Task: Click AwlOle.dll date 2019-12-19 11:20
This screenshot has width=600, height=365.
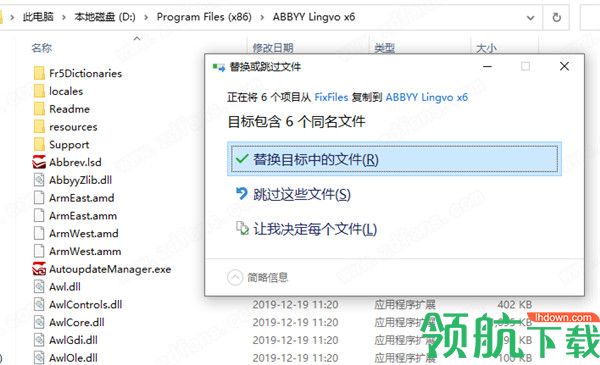Action: pos(295,358)
